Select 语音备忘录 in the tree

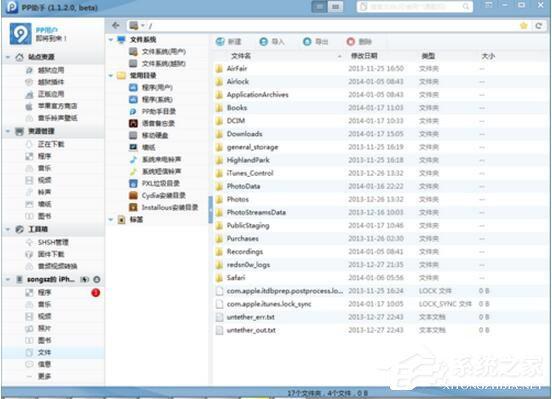click(x=158, y=123)
